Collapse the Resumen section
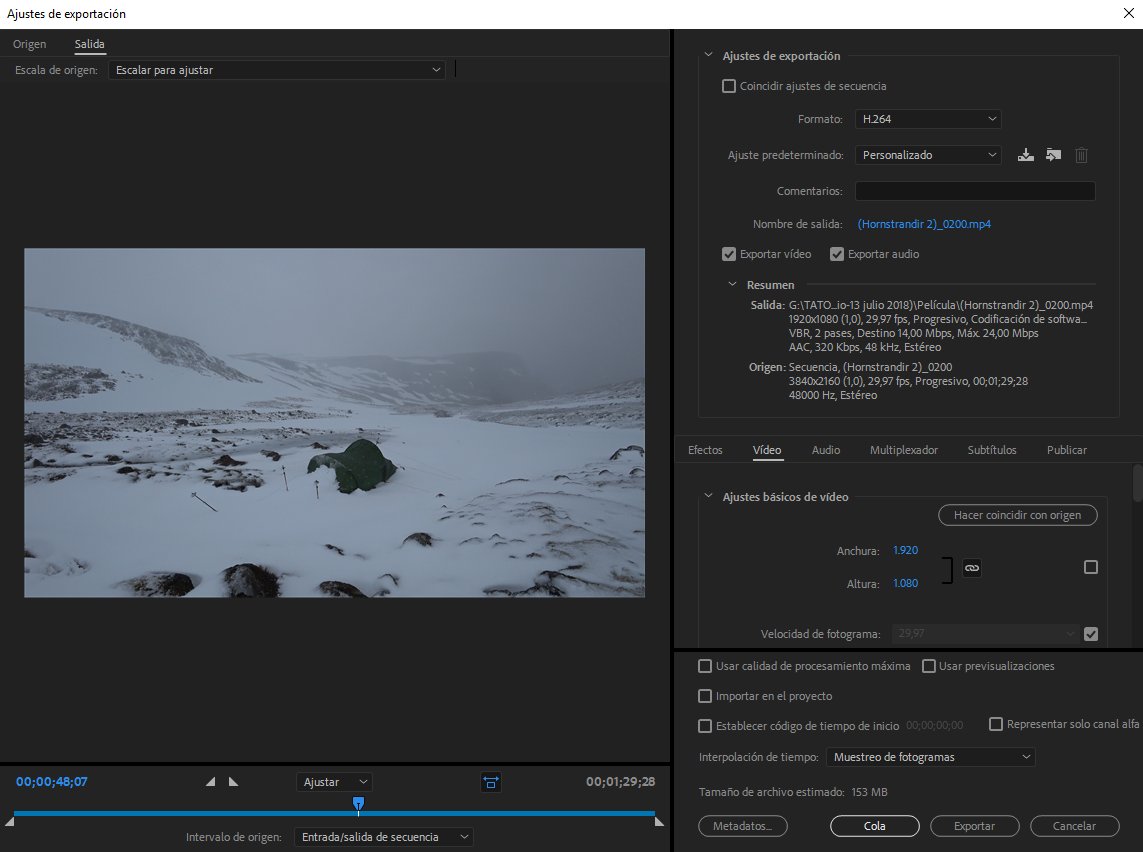 [733, 284]
